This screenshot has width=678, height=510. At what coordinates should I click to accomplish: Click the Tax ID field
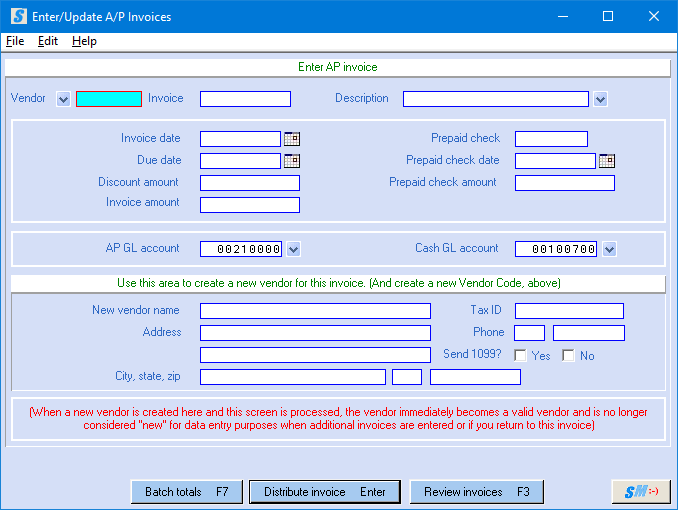click(569, 311)
